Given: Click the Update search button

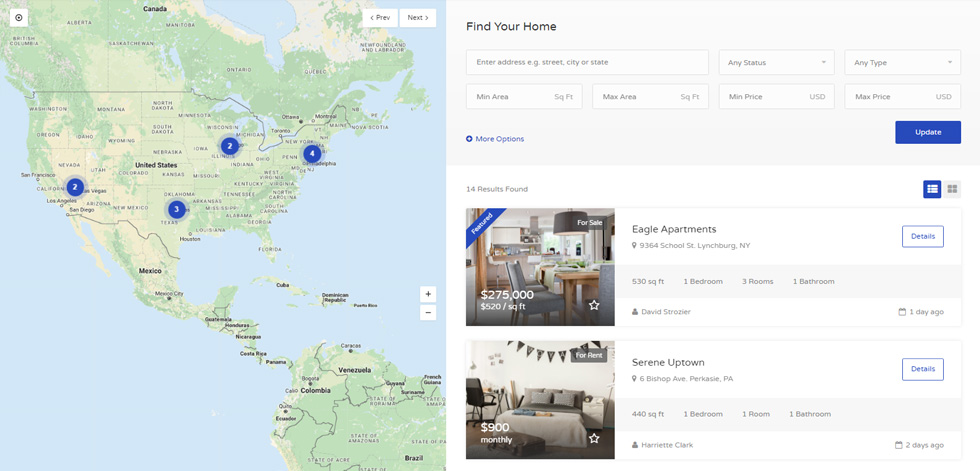Looking at the screenshot, I should [928, 132].
